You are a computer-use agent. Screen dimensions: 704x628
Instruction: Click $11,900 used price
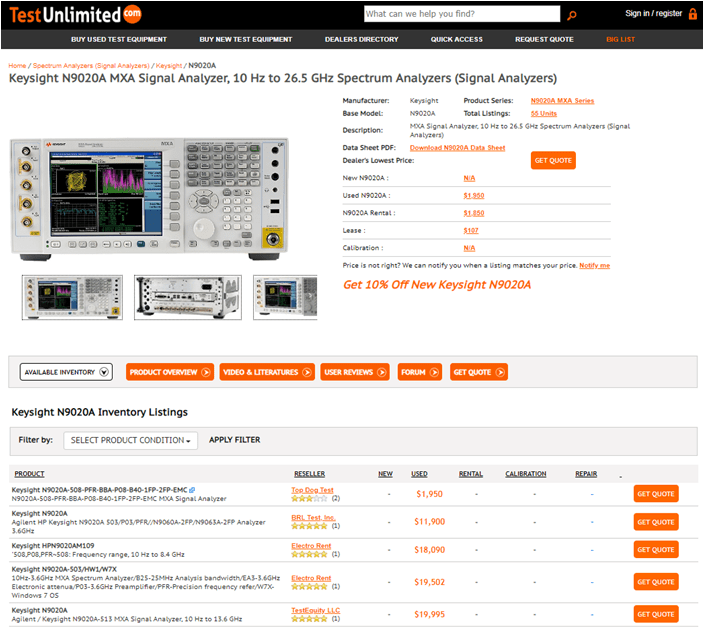(430, 522)
